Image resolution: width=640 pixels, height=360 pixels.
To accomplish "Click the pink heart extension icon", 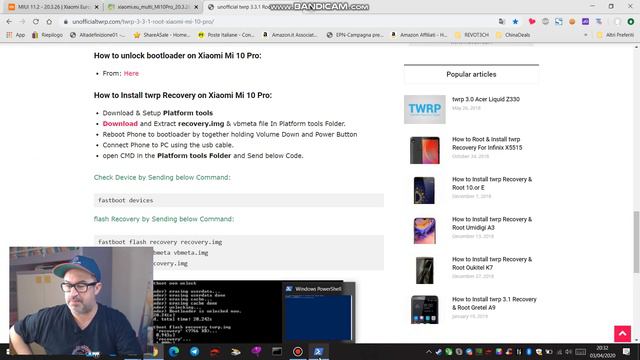I will coord(532,22).
